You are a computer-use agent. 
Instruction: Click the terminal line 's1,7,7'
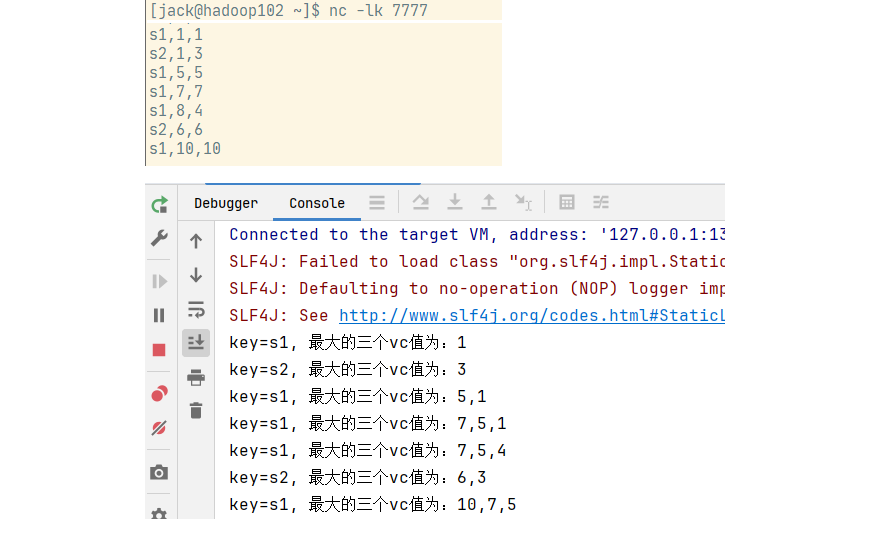pyautogui.click(x=176, y=91)
